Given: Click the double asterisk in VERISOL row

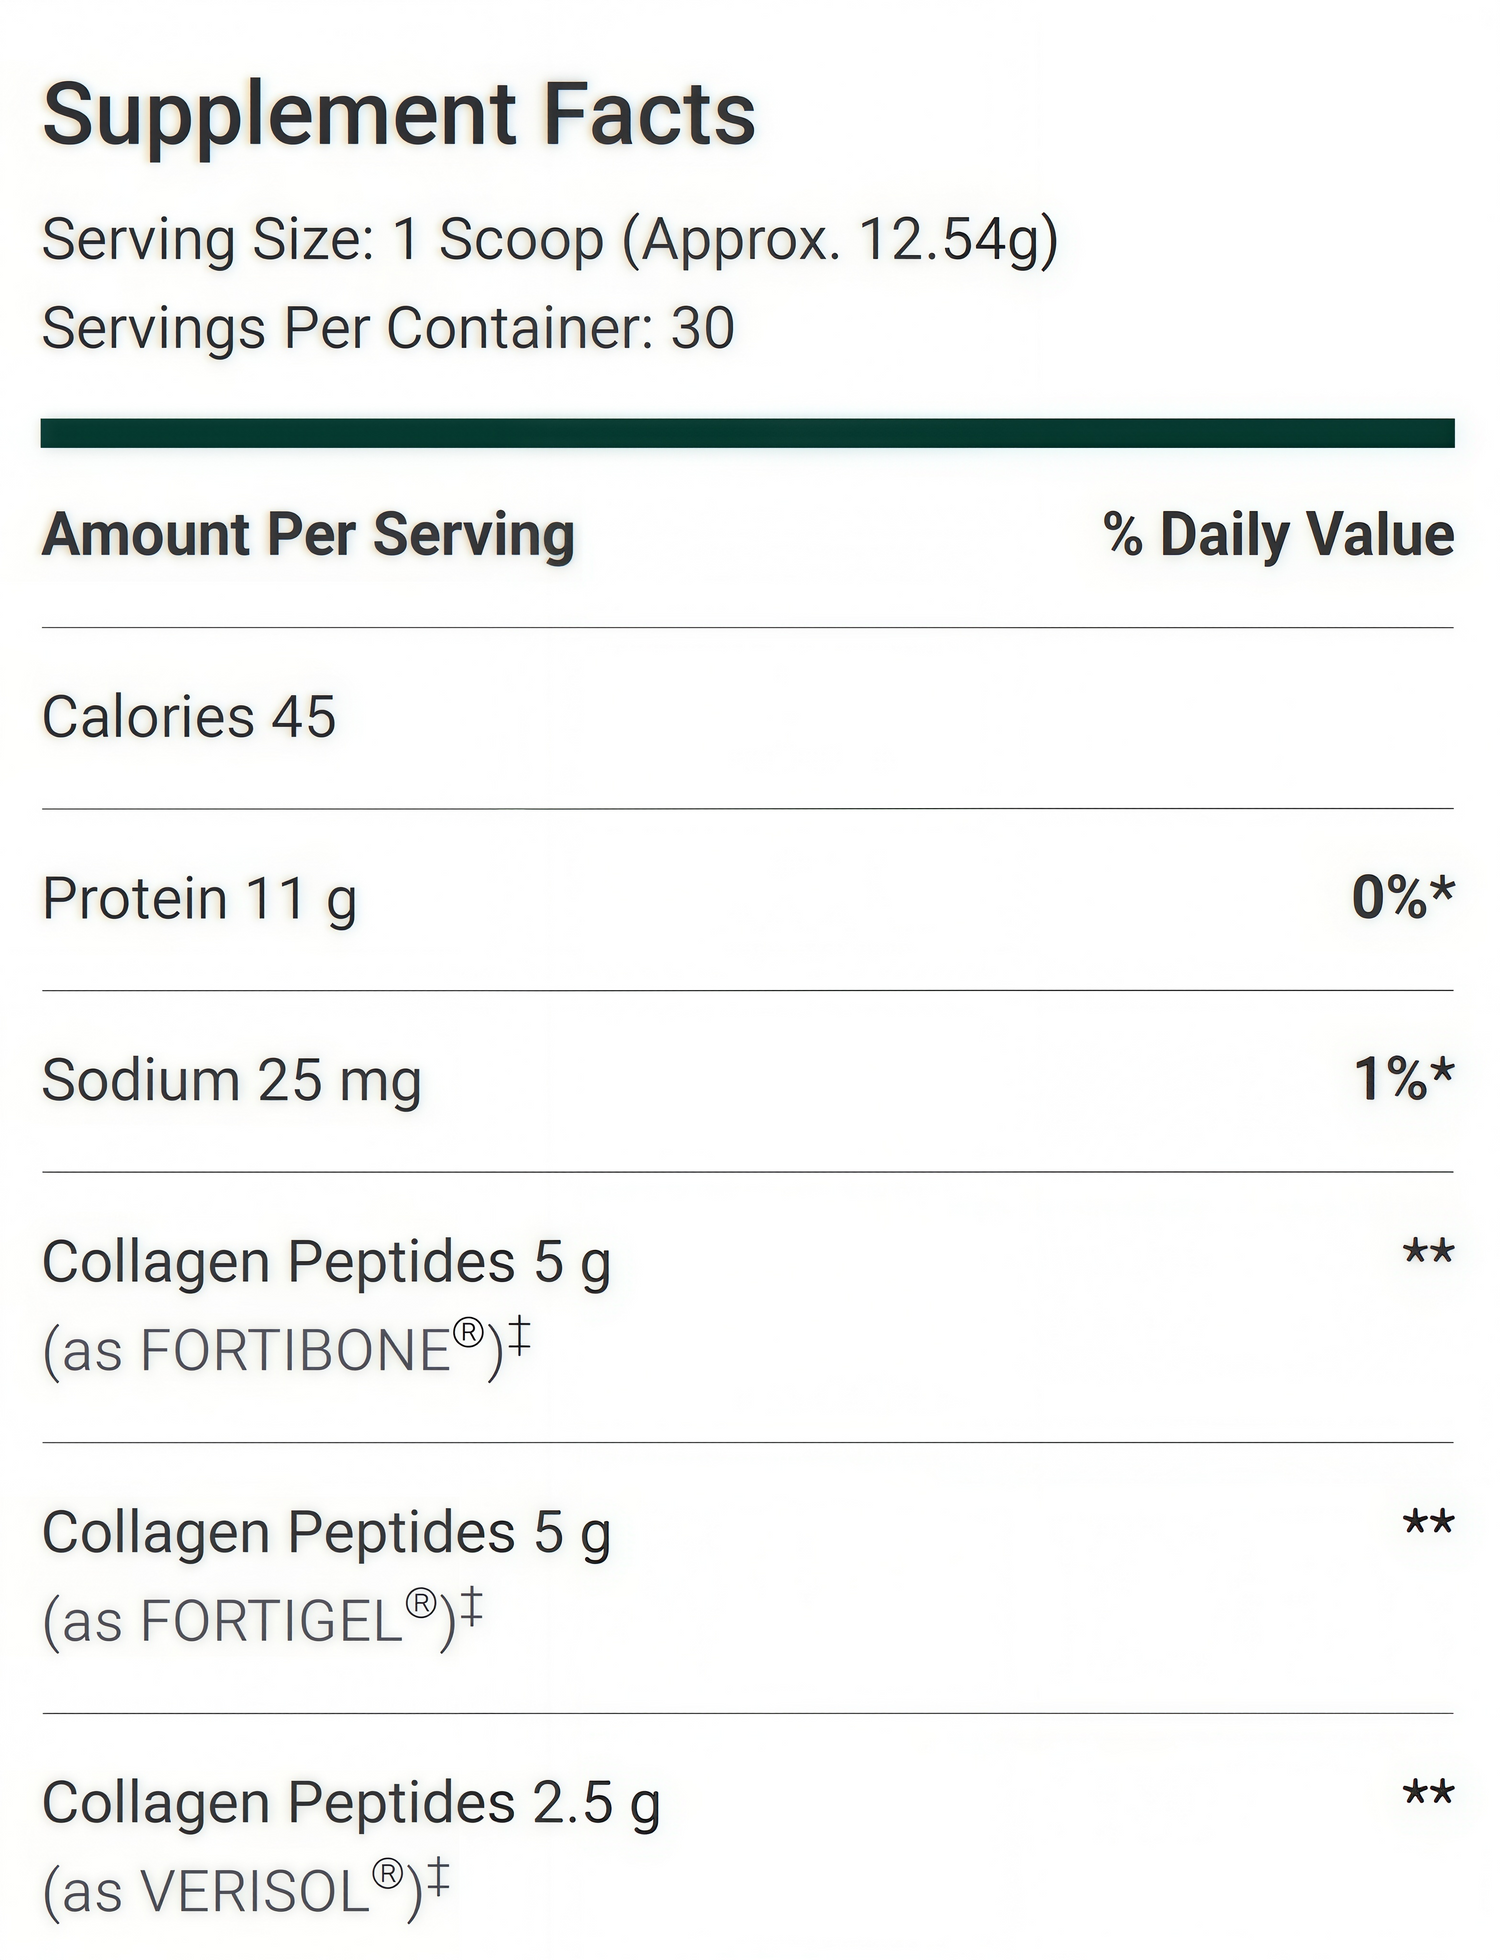Looking at the screenshot, I should pos(1428,1793).
